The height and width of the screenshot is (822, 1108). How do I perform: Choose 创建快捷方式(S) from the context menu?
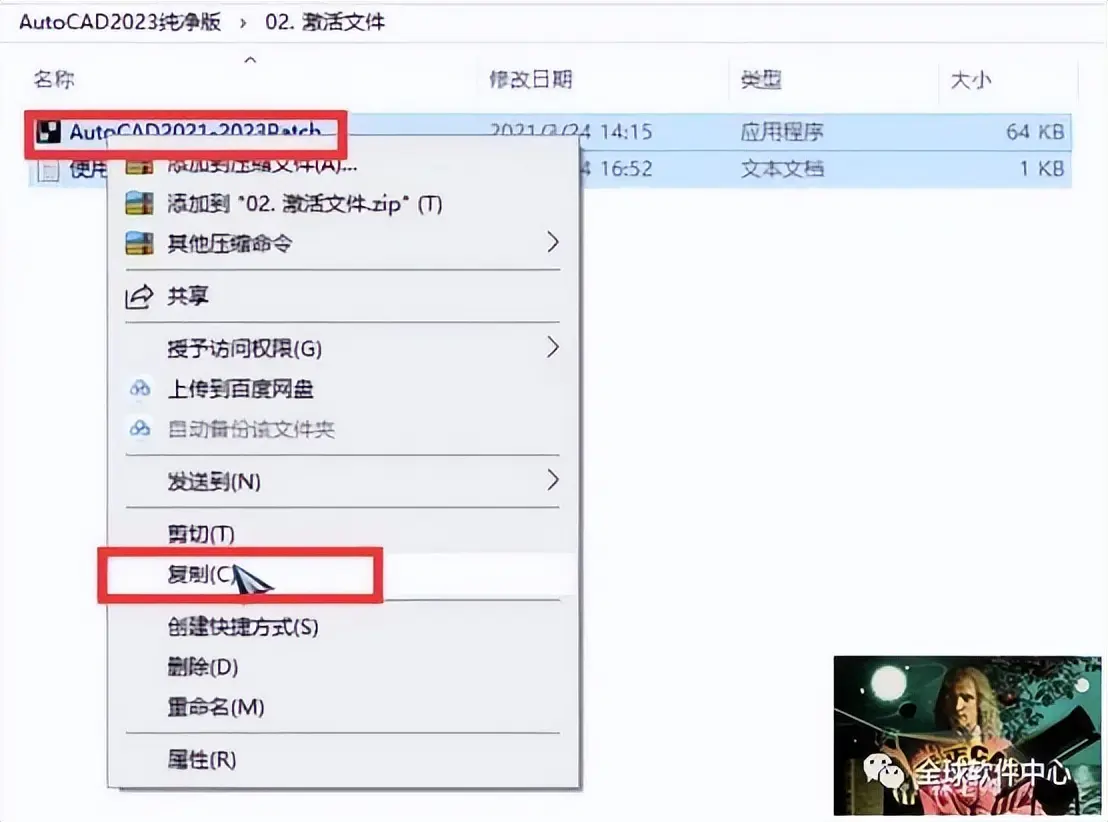click(243, 627)
